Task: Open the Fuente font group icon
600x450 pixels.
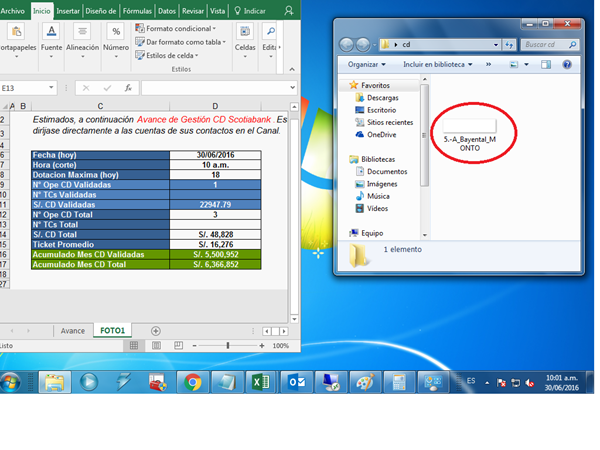Action: (51, 31)
